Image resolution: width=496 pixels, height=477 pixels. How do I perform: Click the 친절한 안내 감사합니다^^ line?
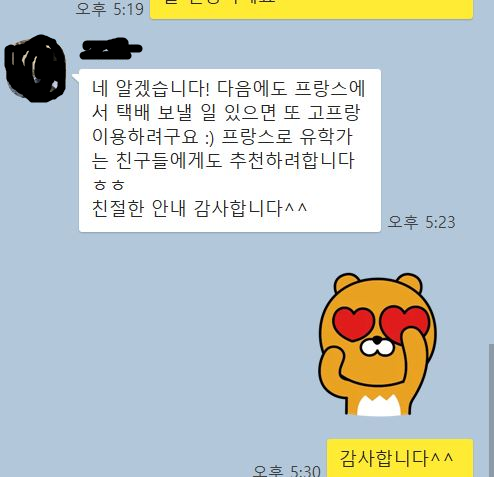click(199, 208)
